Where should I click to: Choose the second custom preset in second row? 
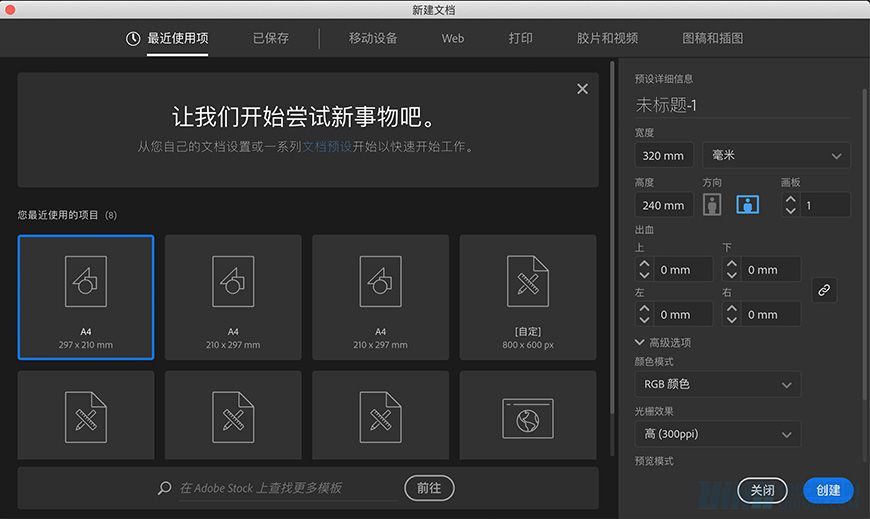tap(233, 415)
